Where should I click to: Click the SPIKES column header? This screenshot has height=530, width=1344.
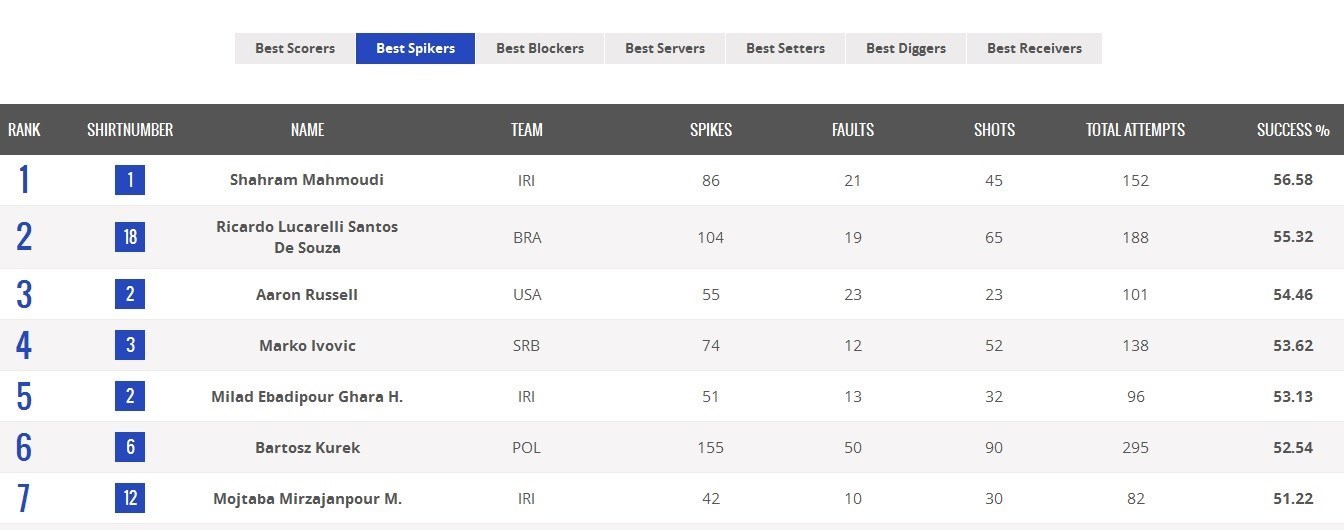click(x=711, y=130)
